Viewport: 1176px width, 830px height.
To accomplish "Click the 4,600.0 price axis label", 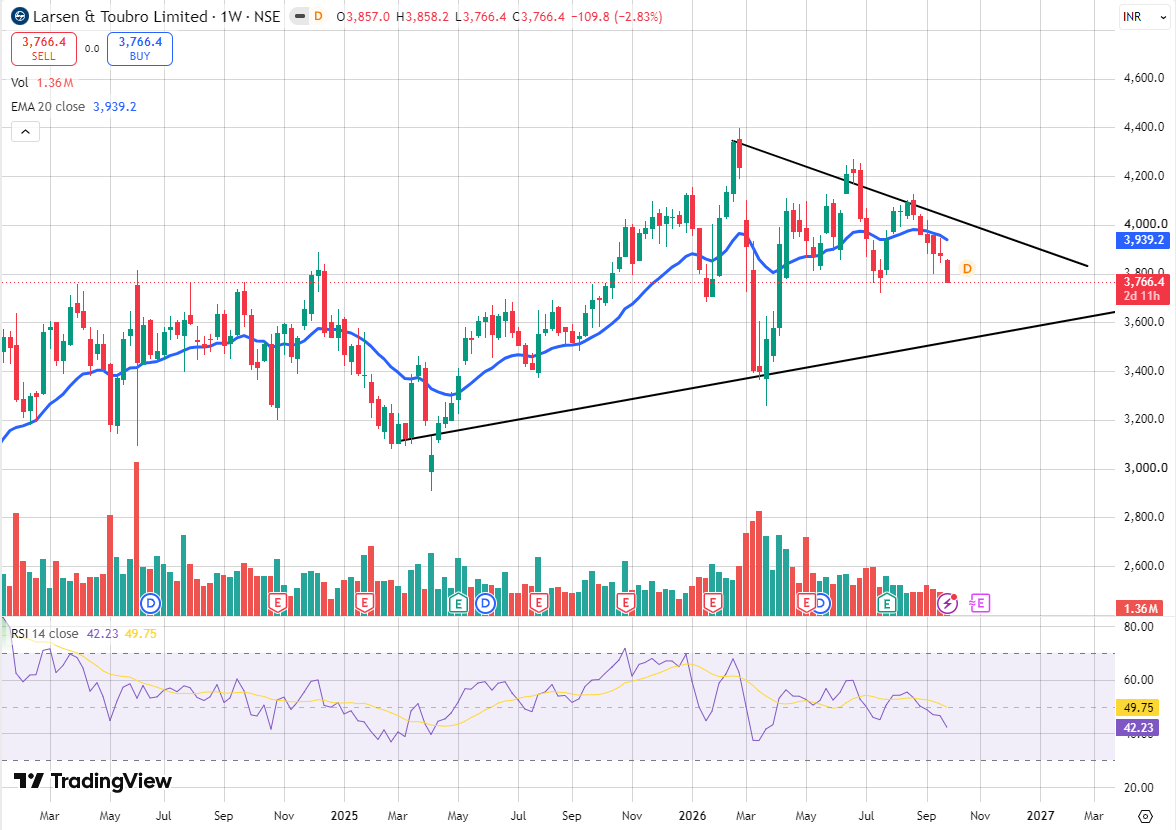I will coord(1144,78).
